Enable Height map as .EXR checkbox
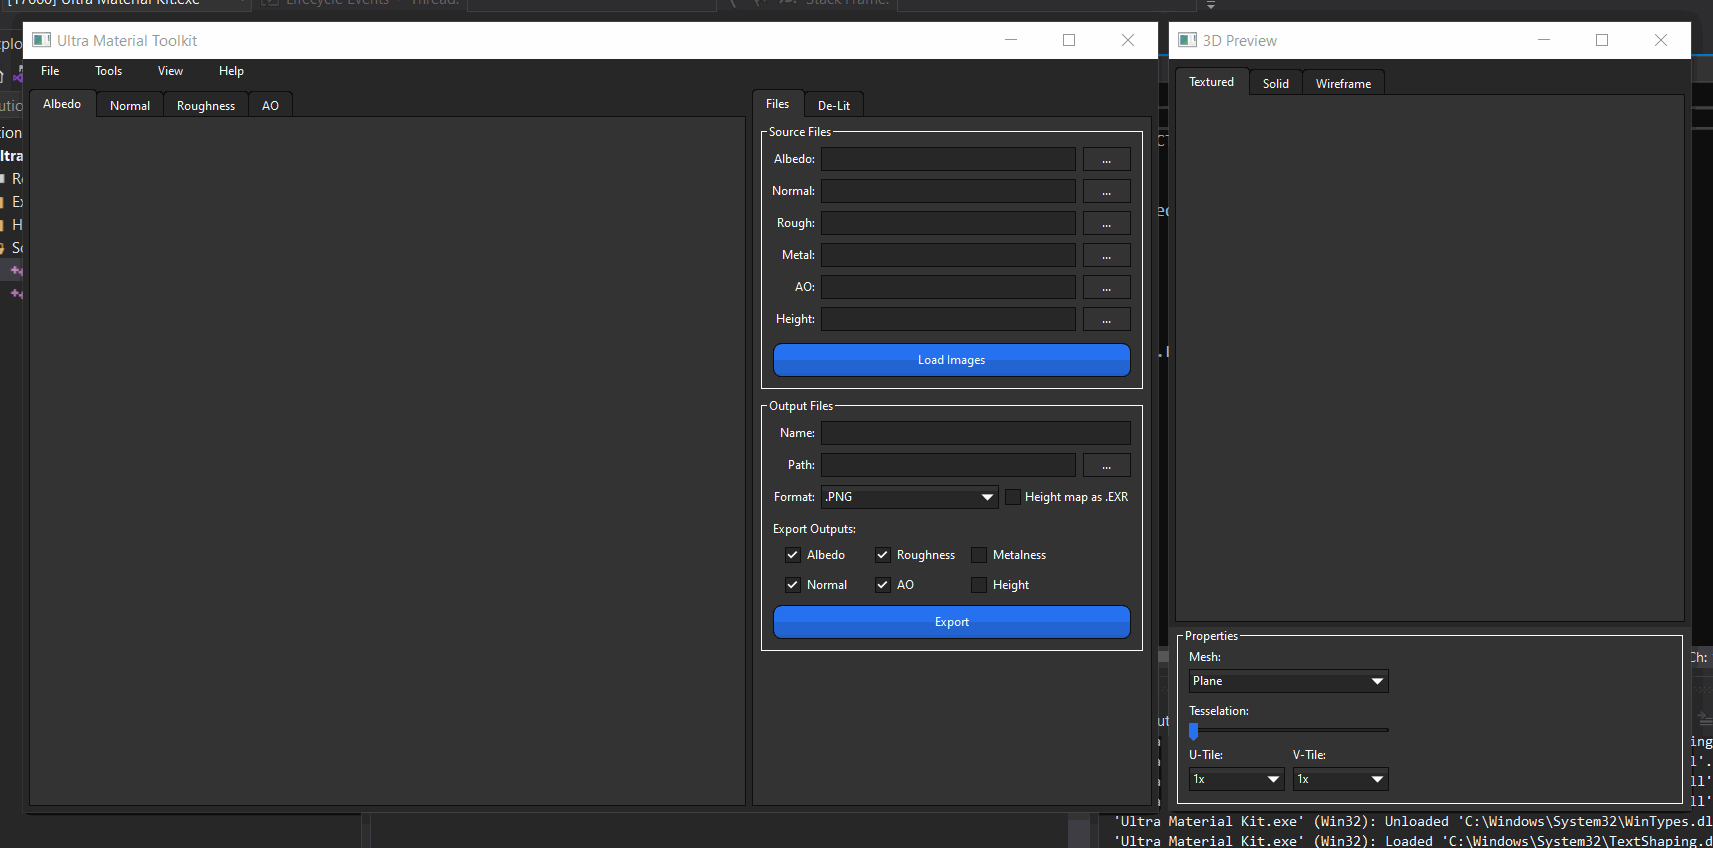Screen dimensions: 1713x848 [1013, 497]
